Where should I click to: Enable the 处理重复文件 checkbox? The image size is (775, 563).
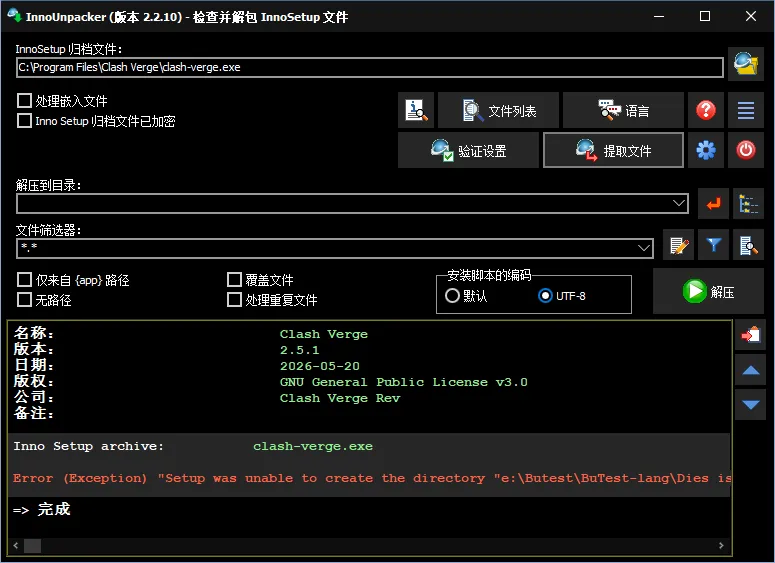[x=234, y=300]
